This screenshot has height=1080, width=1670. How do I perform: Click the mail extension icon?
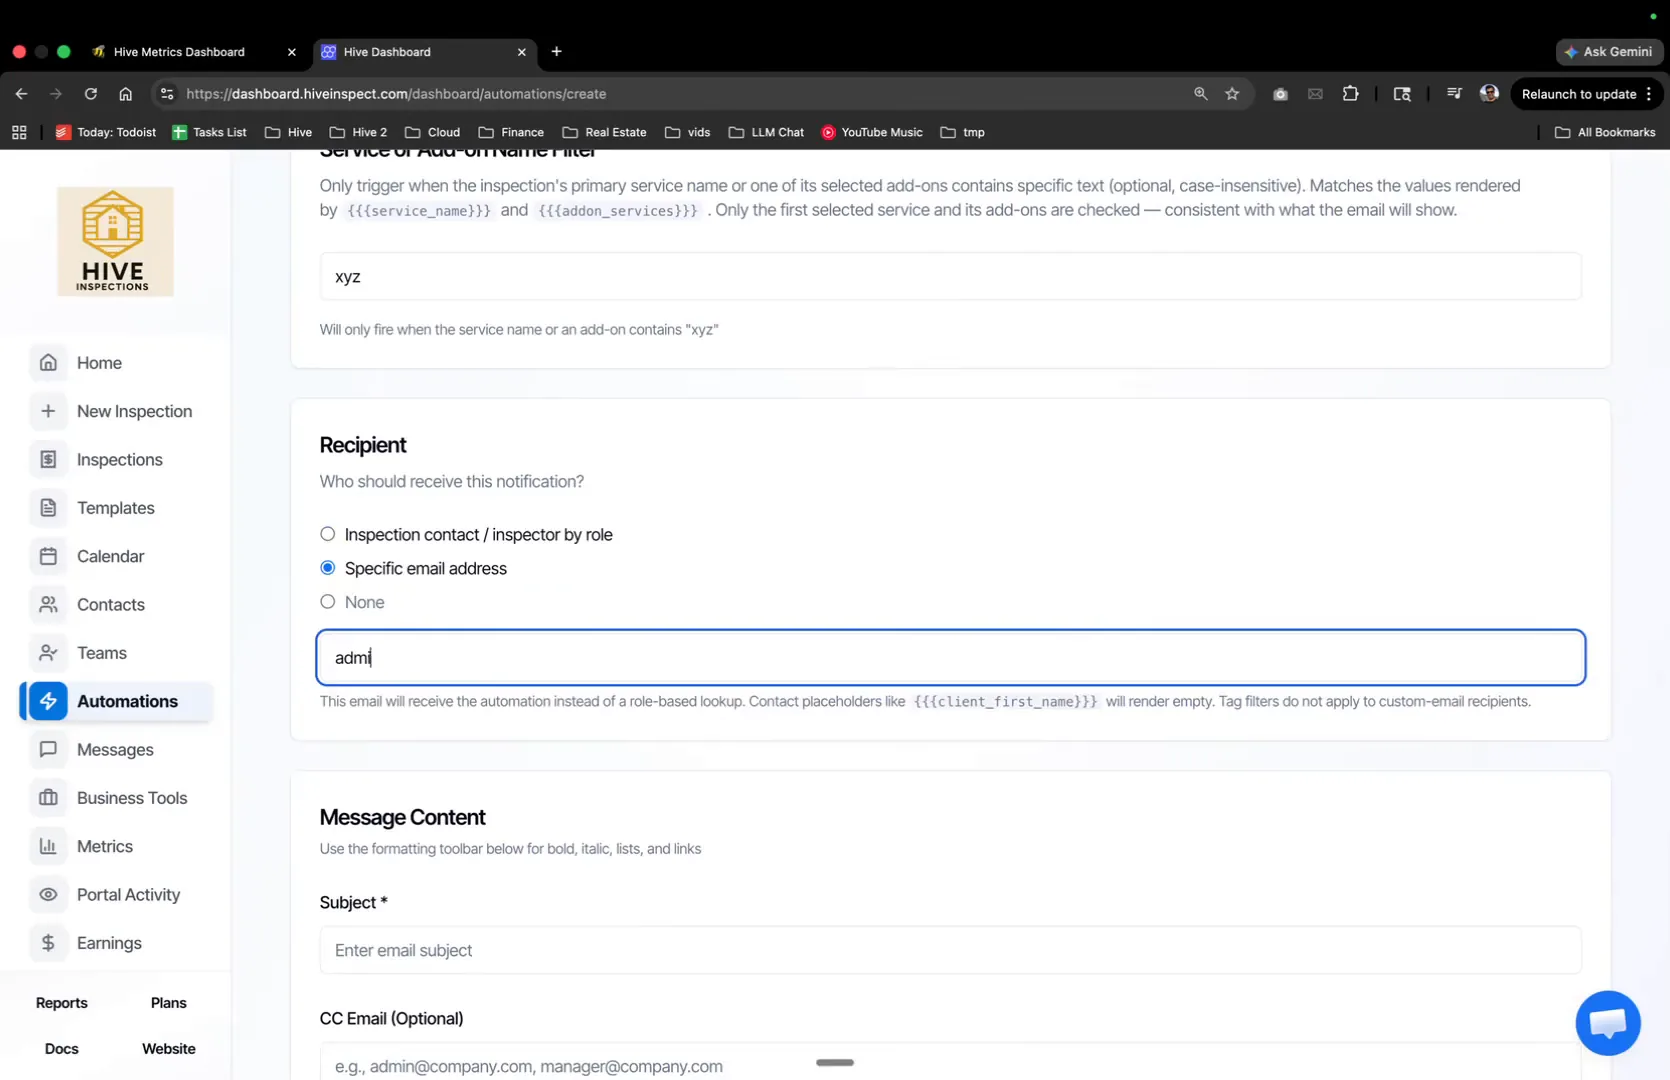pos(1315,94)
